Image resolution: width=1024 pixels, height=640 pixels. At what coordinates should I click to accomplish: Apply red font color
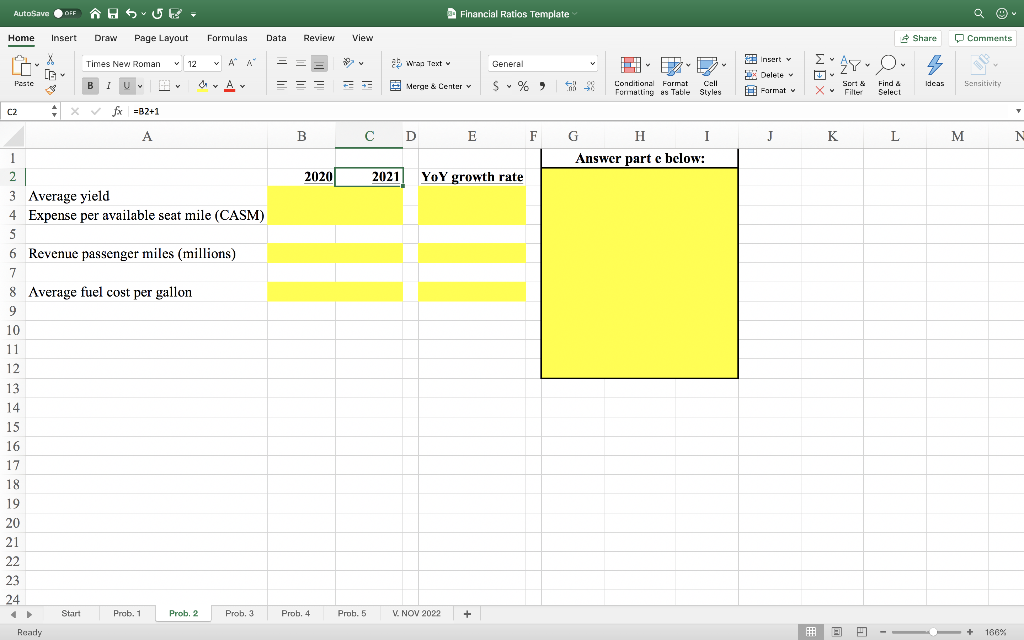click(229, 86)
